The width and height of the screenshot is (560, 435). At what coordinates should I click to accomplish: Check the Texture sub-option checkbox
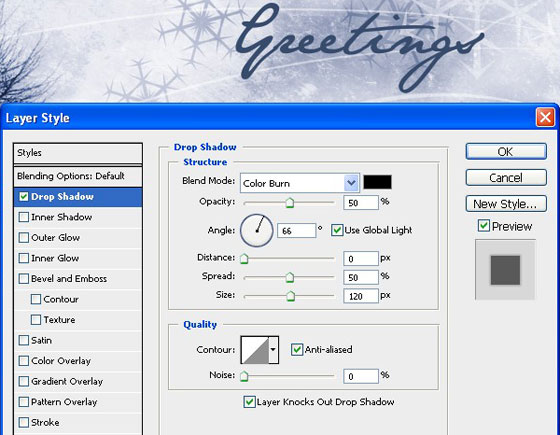pos(36,320)
